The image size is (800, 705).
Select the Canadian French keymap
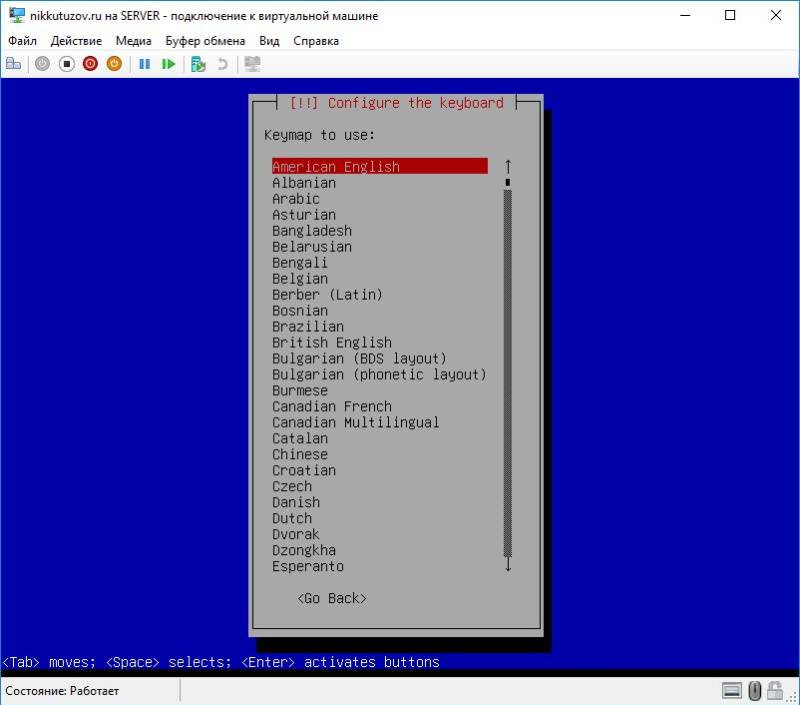click(332, 406)
